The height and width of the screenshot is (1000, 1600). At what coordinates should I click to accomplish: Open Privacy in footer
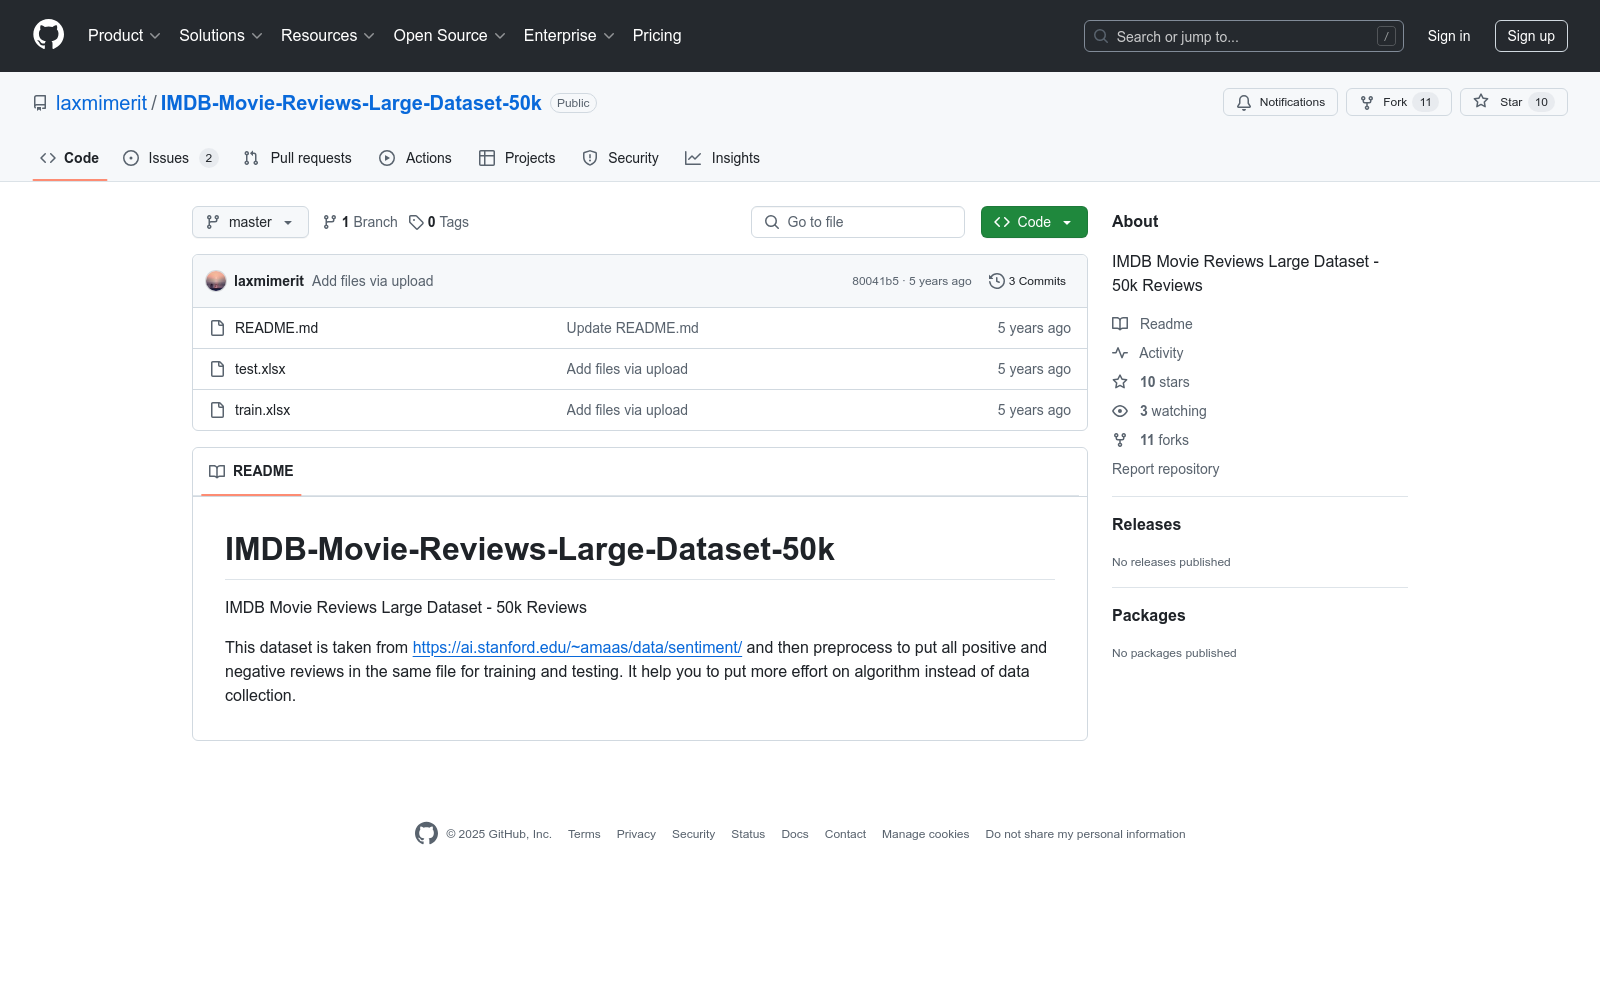click(636, 834)
